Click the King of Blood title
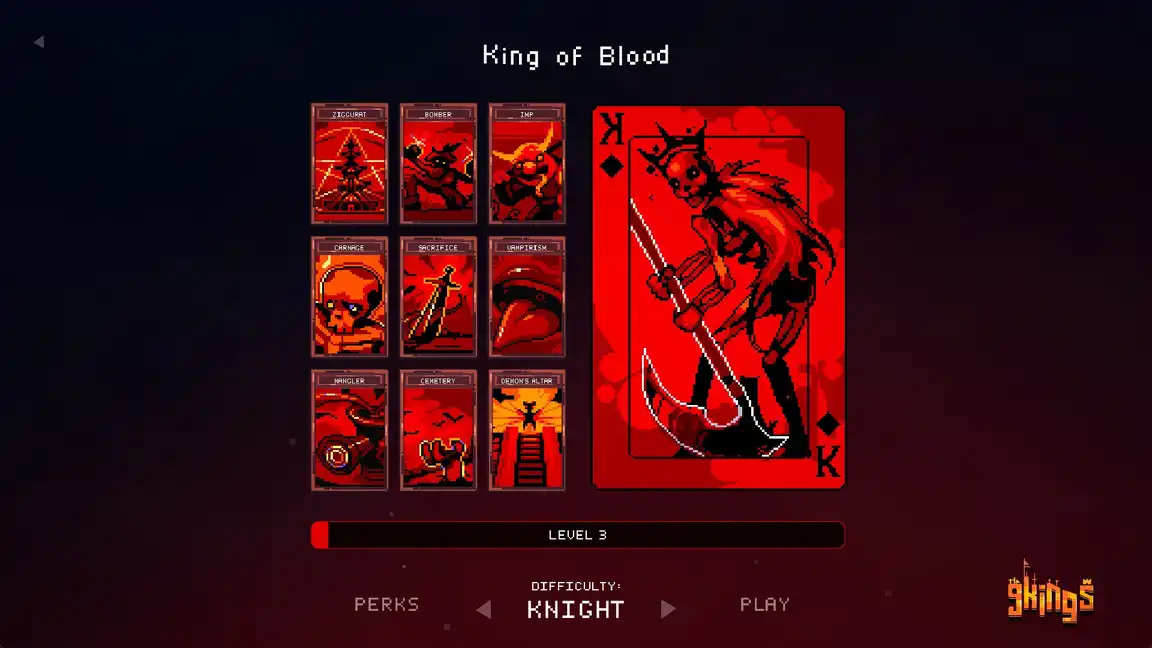The image size is (1152, 648). tap(576, 56)
